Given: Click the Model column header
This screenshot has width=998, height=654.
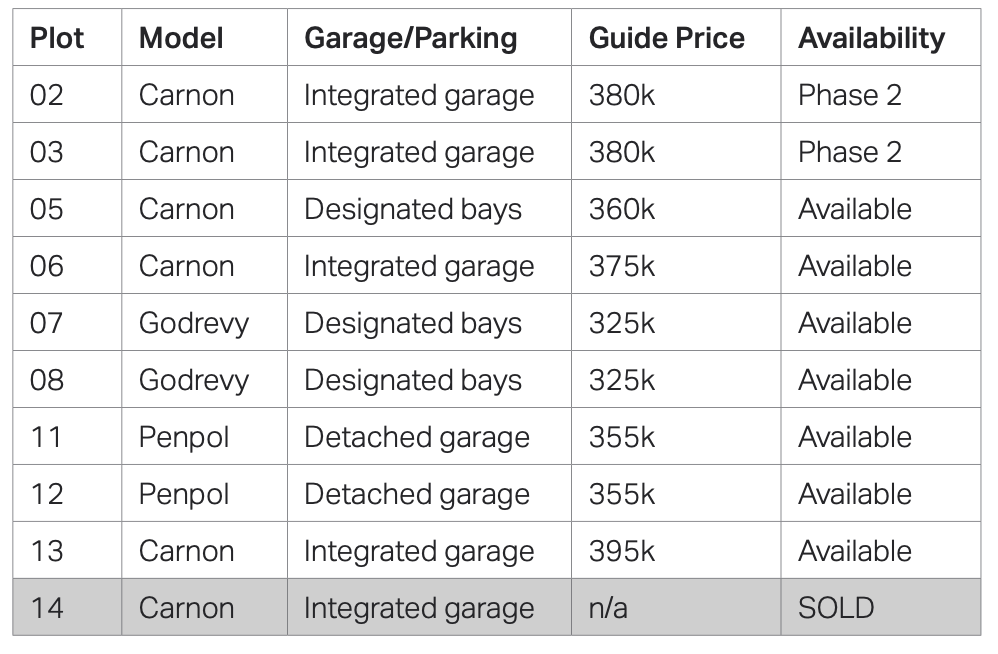Looking at the screenshot, I should pyautogui.click(x=181, y=38).
